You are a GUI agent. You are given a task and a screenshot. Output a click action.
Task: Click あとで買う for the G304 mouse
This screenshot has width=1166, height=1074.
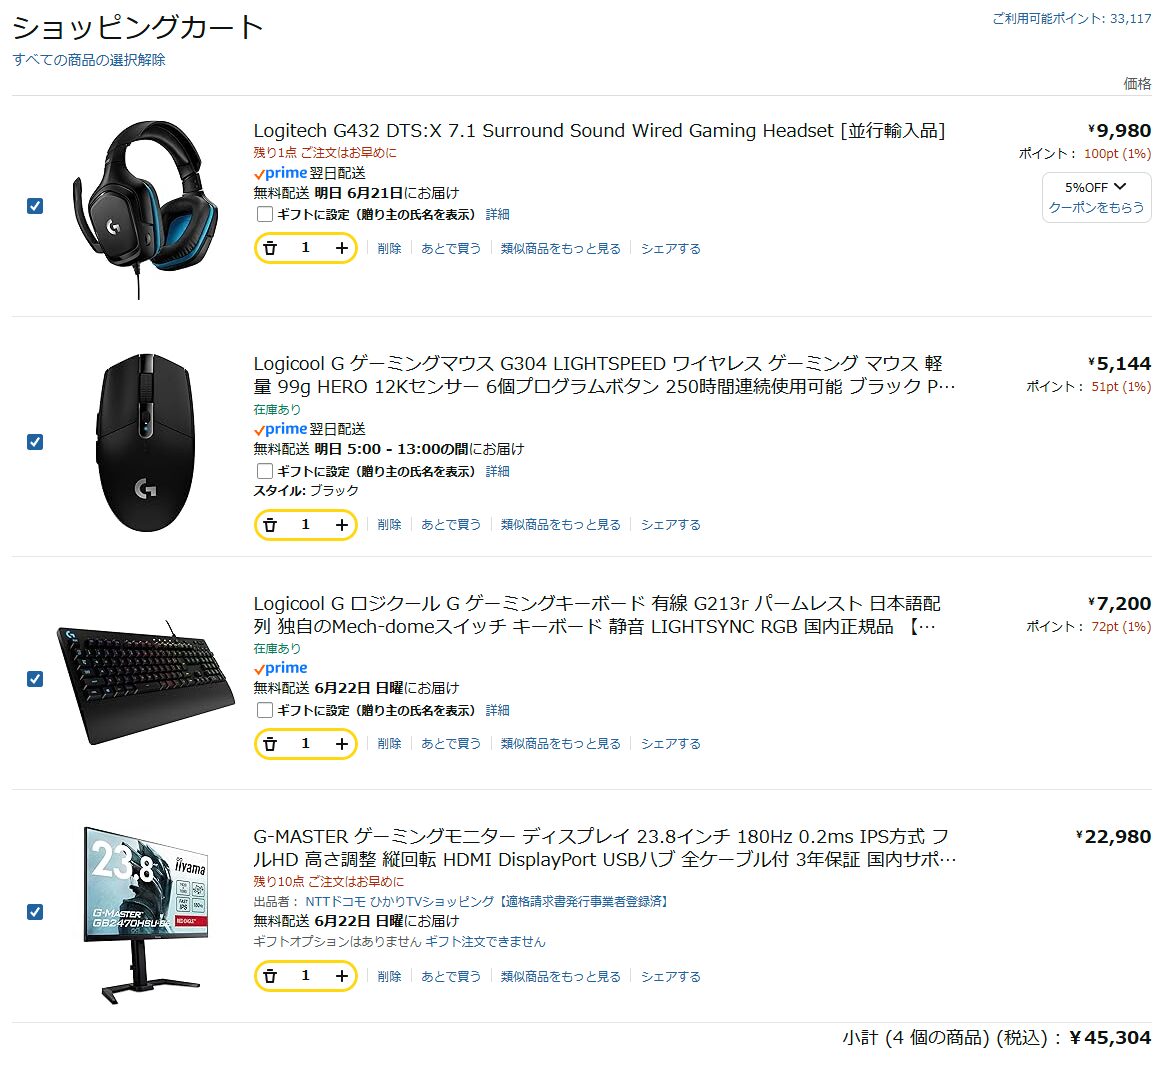pyautogui.click(x=451, y=525)
